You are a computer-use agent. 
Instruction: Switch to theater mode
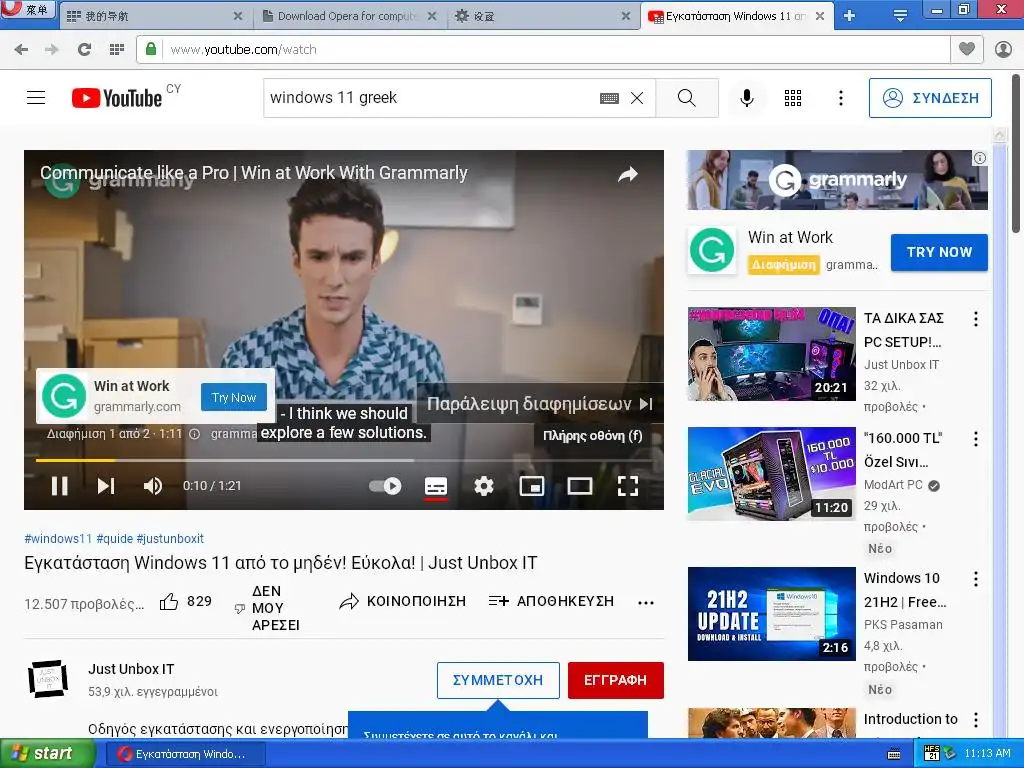click(x=580, y=486)
